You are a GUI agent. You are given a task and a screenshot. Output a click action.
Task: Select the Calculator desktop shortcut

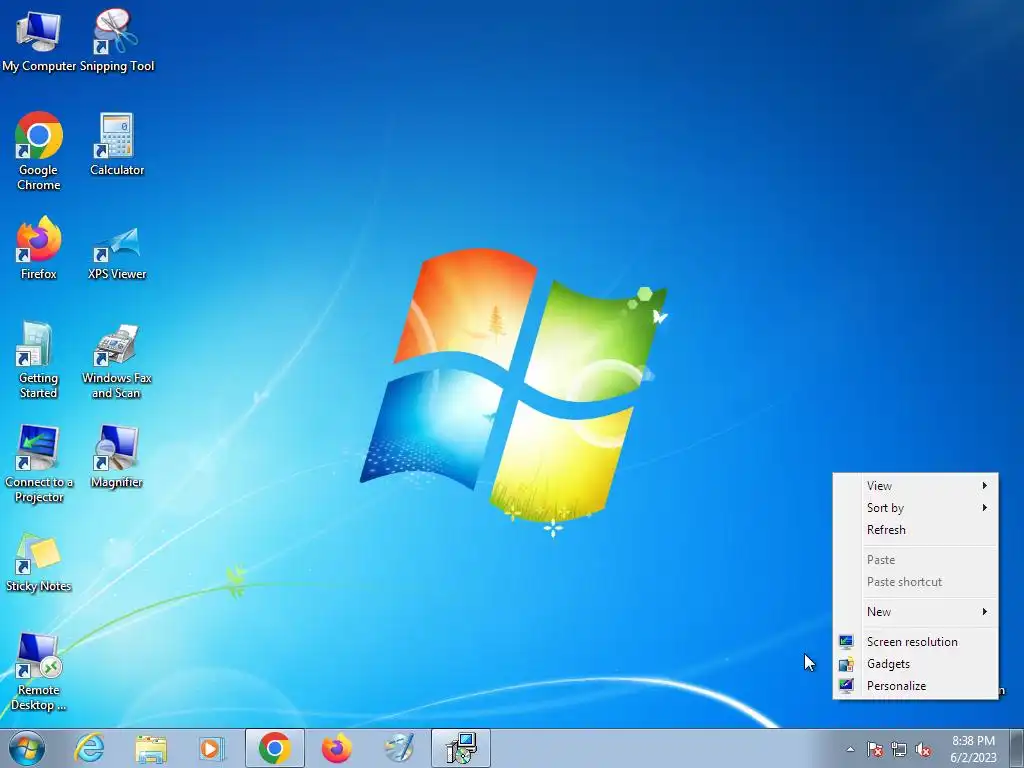[x=117, y=144]
